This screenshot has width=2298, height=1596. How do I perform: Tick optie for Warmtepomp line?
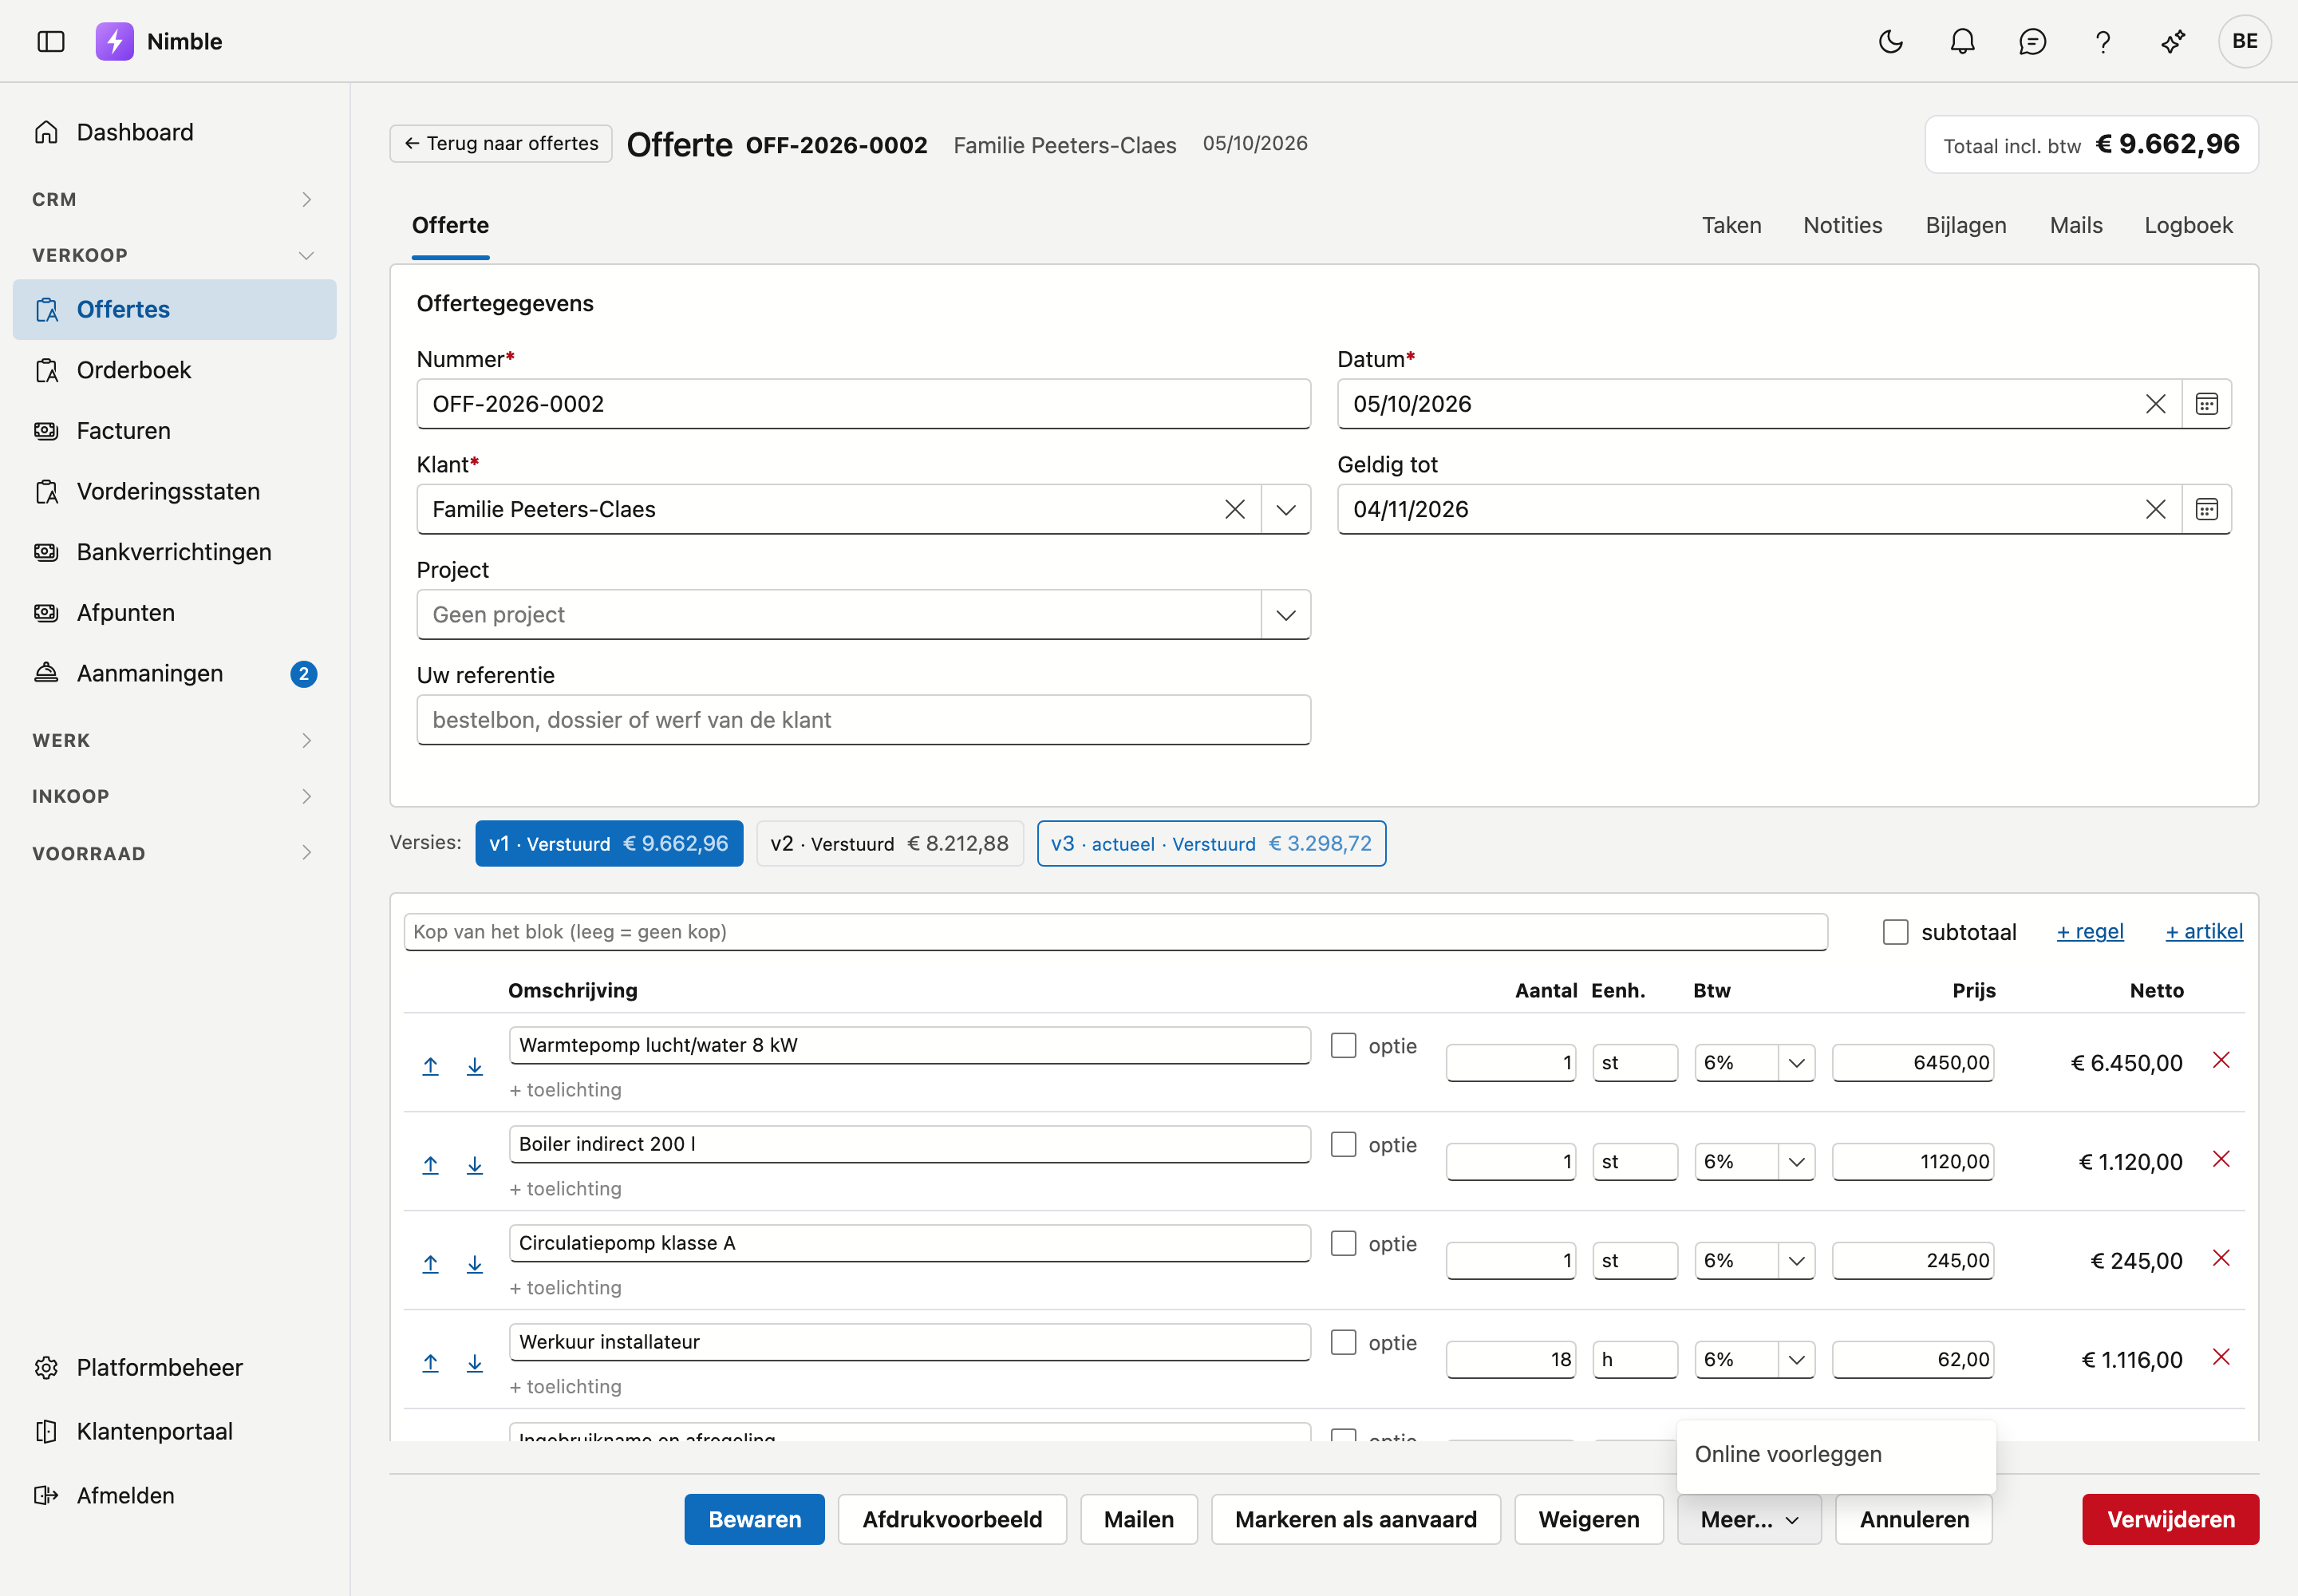pos(1343,1045)
